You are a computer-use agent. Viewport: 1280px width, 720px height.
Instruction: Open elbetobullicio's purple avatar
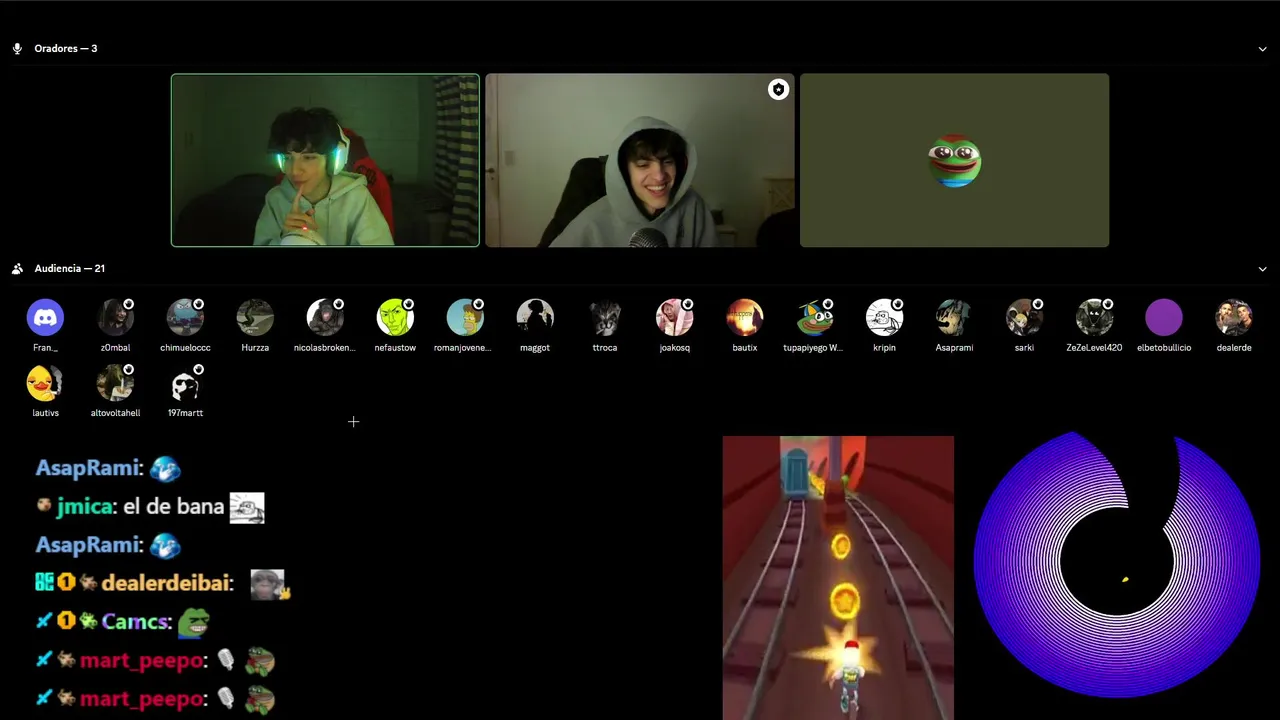click(1164, 317)
